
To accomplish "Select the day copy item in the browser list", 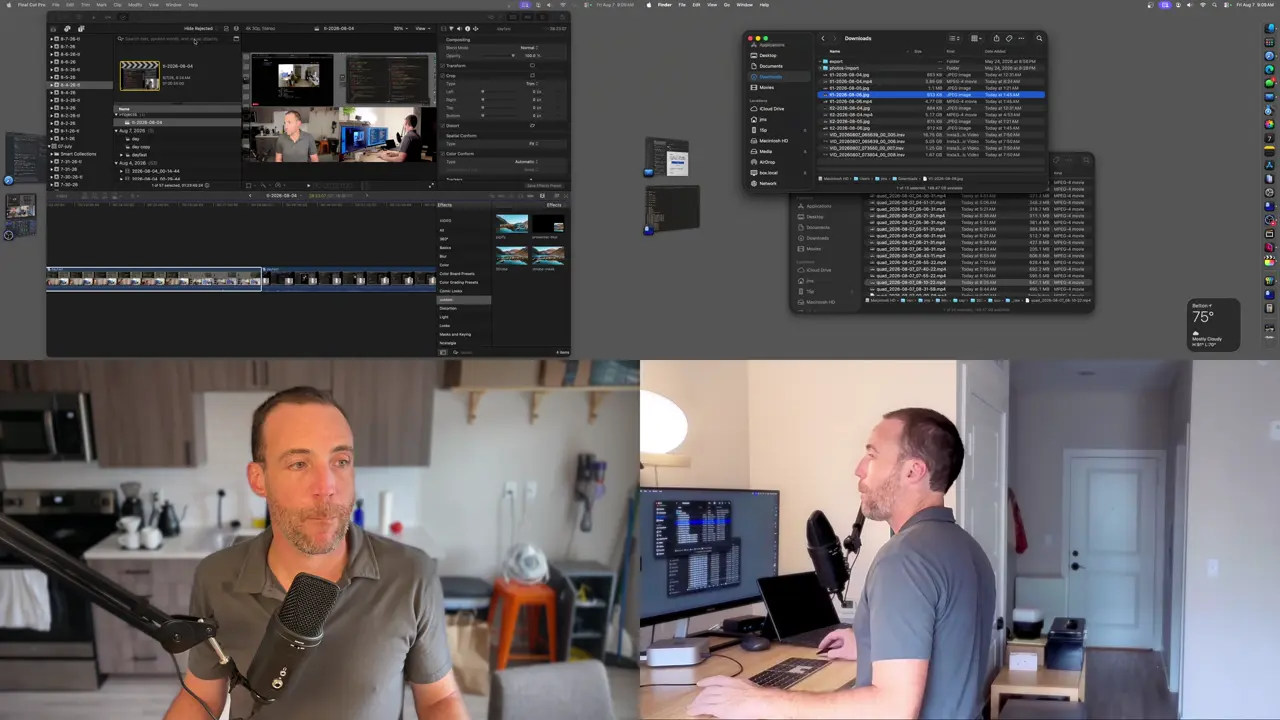I will point(141,147).
